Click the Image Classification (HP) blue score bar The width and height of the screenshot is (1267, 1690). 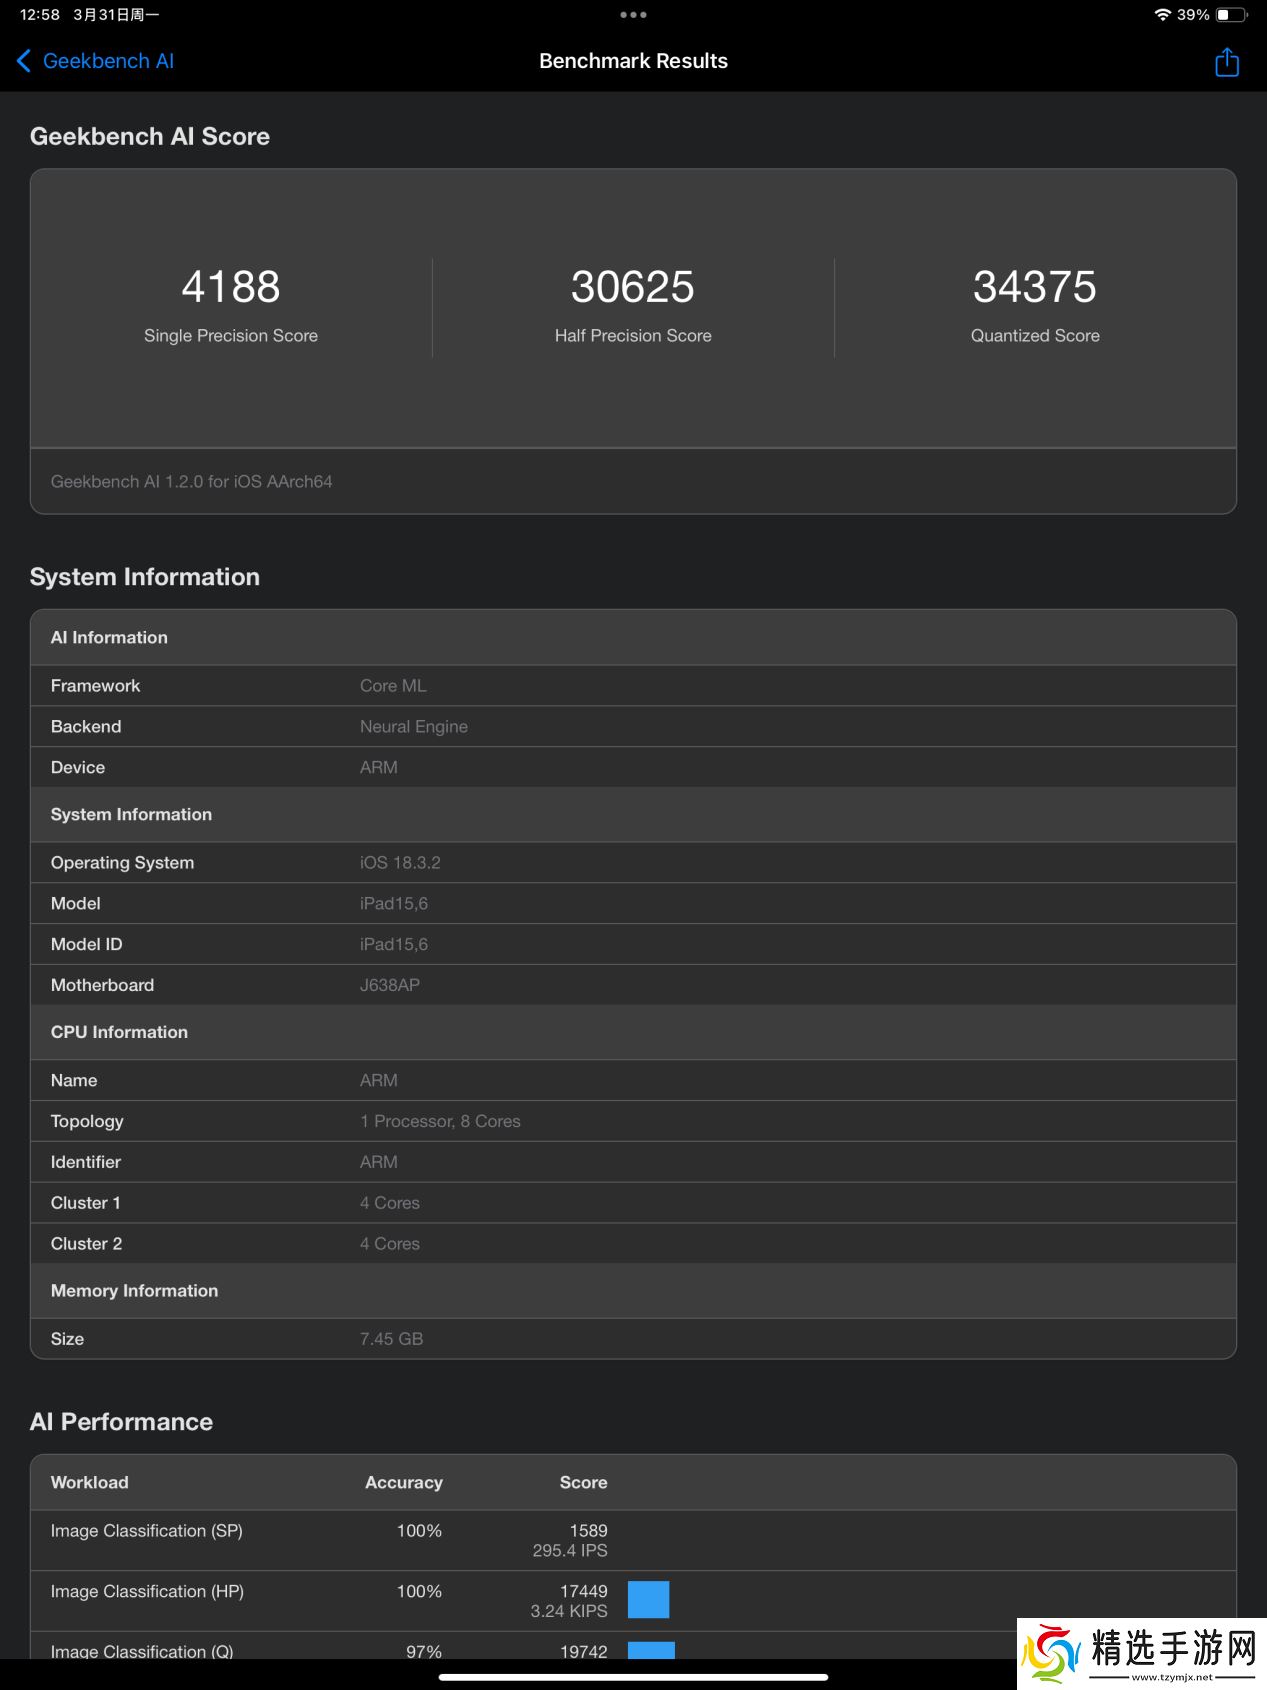coord(648,1600)
